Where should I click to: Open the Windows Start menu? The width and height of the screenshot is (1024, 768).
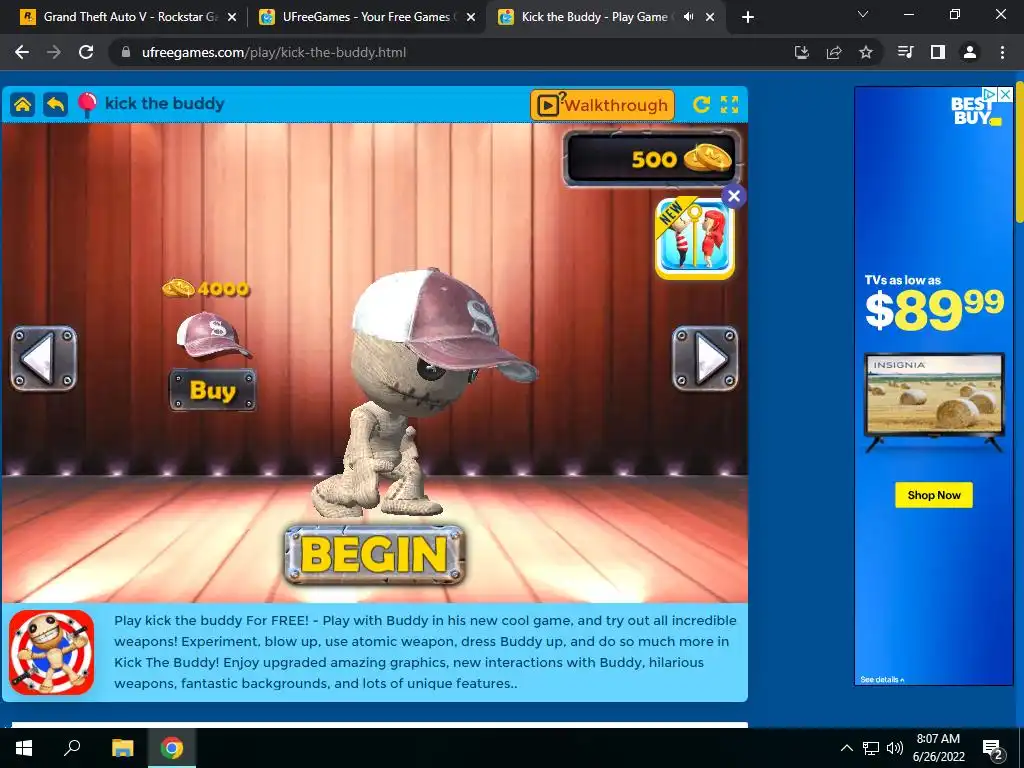tap(24, 748)
